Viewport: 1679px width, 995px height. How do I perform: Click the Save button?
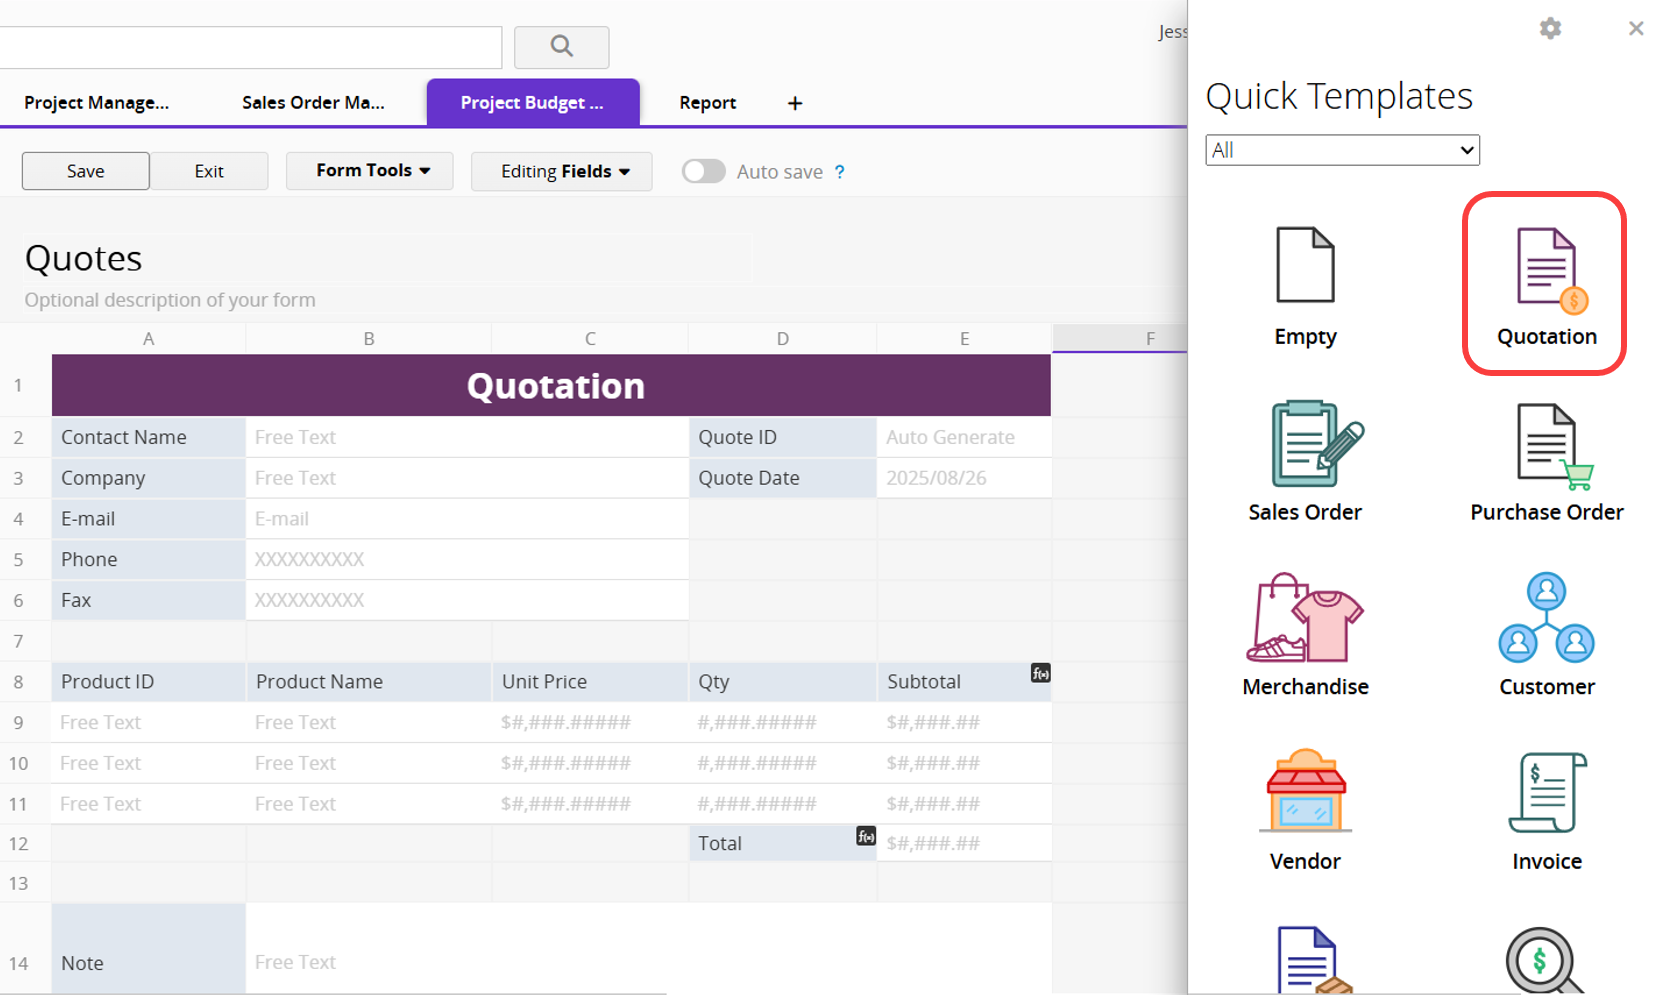[x=86, y=172]
